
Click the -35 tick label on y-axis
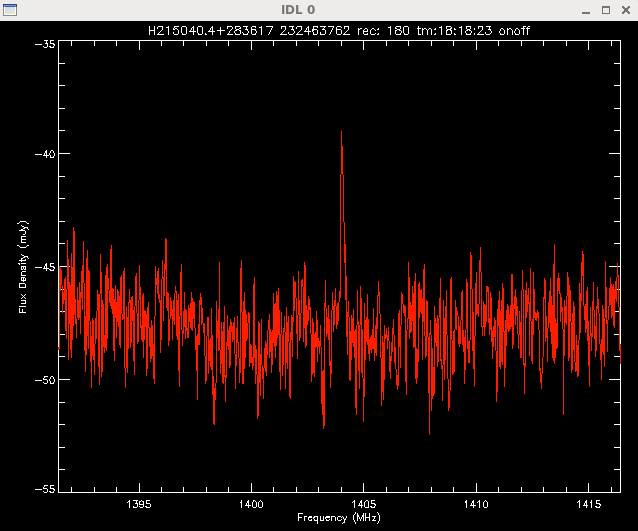pos(45,45)
